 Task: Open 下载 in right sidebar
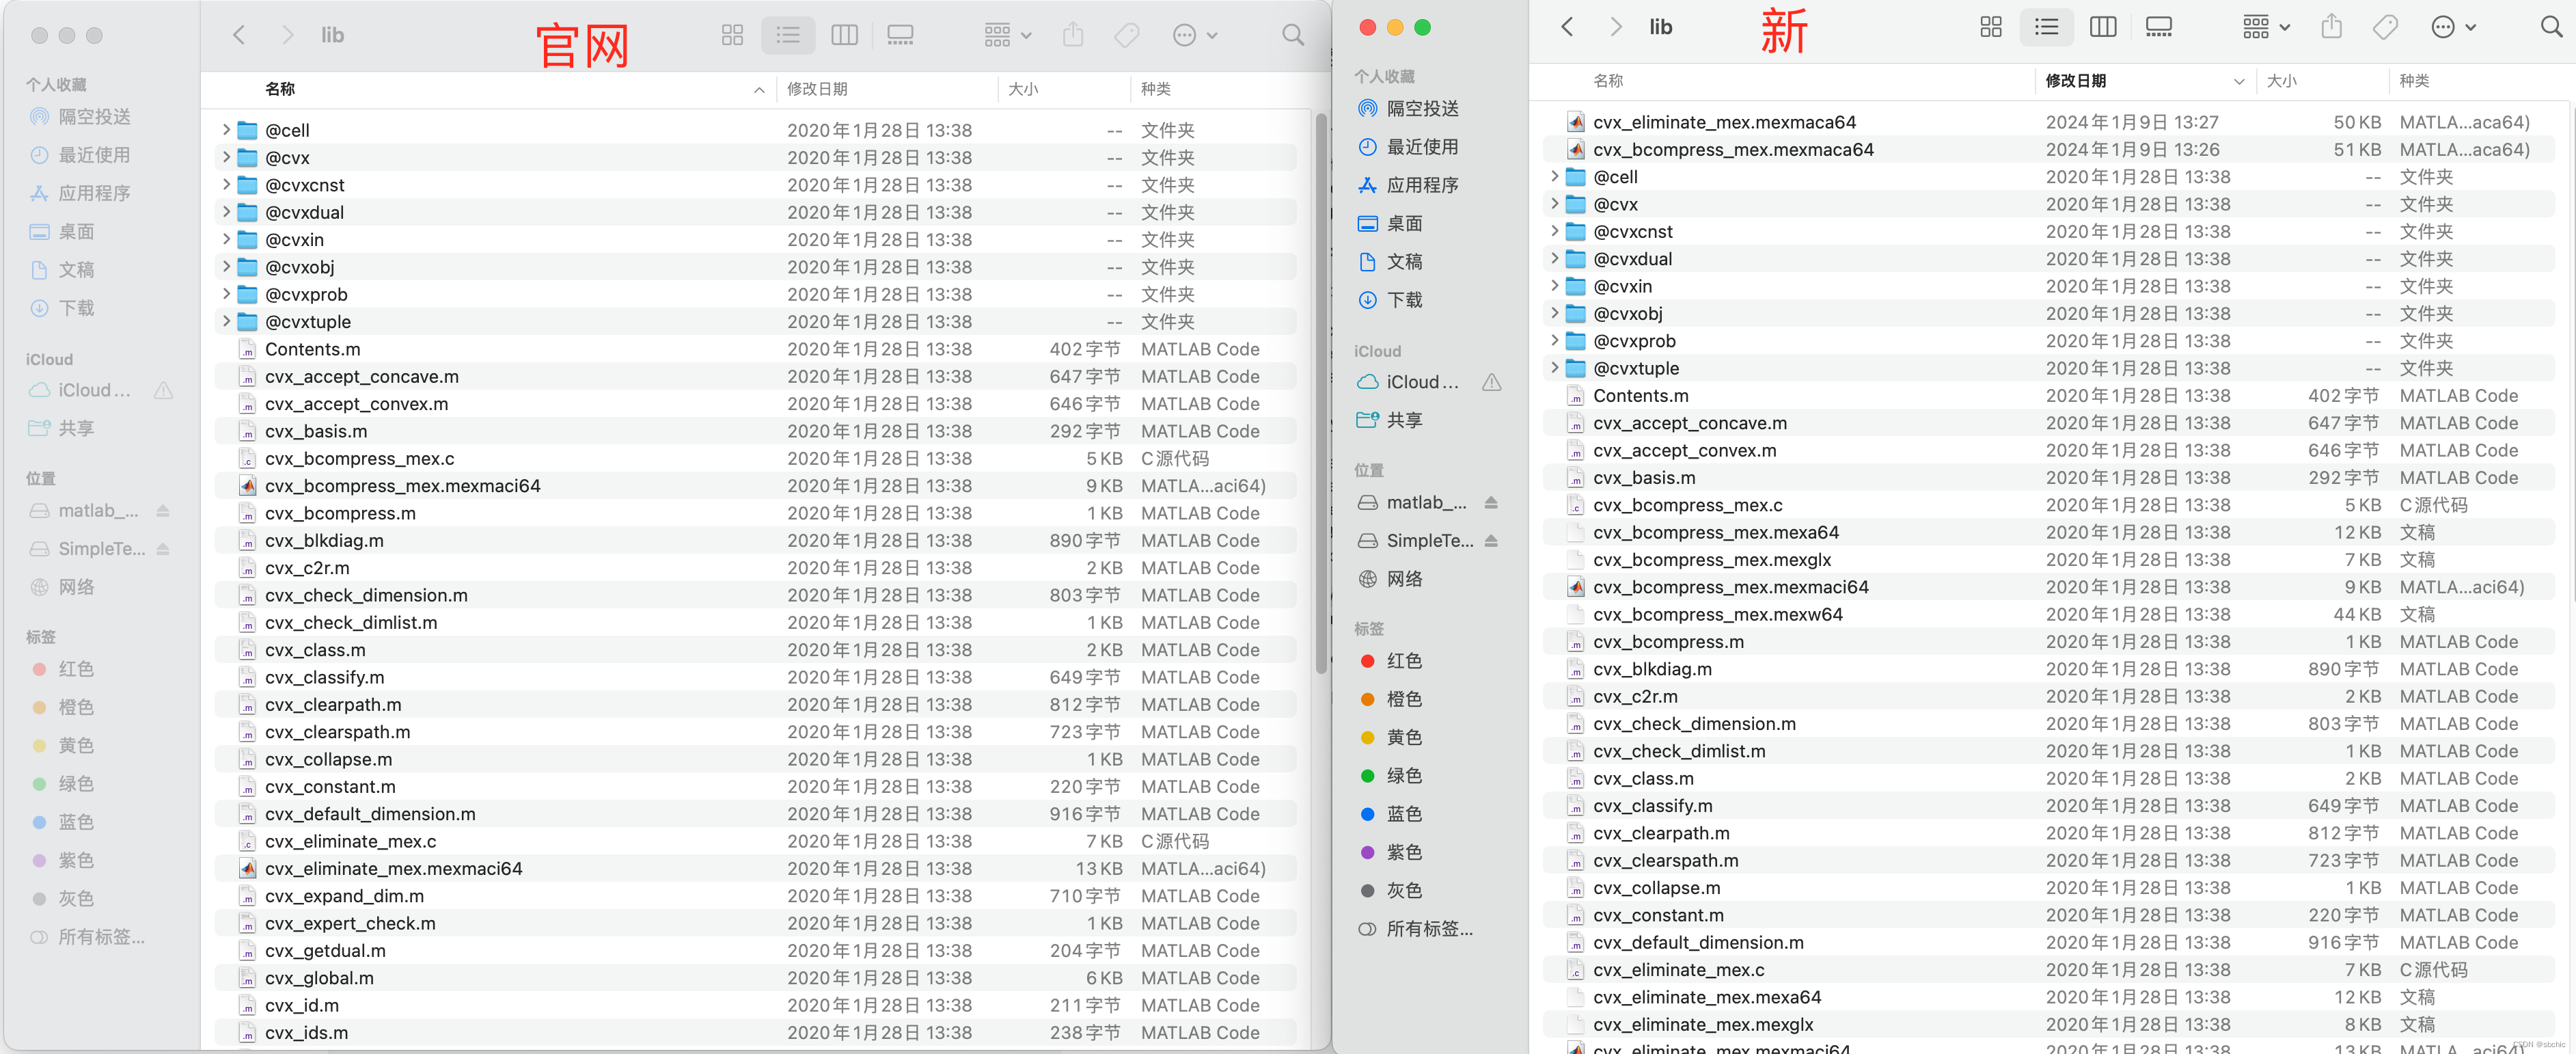1403,300
